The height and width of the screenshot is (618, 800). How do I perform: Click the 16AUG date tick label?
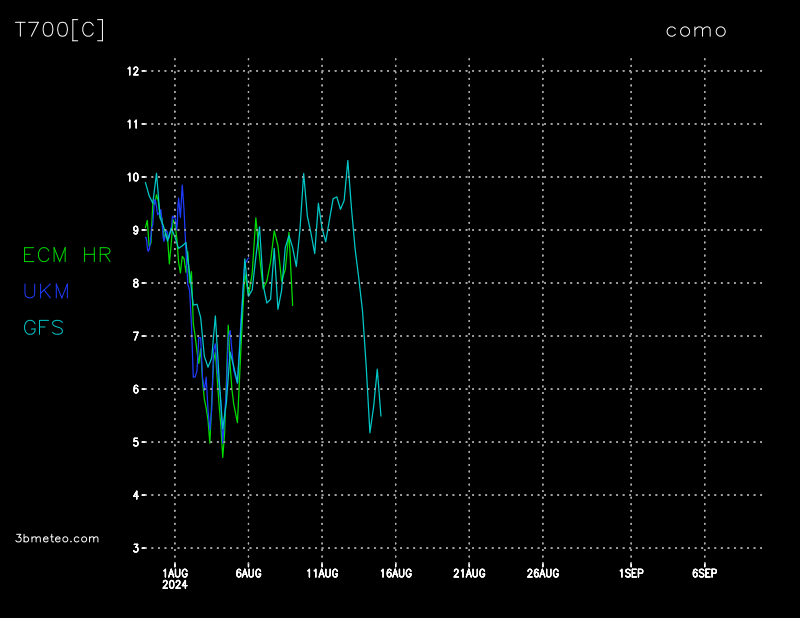pos(396,573)
